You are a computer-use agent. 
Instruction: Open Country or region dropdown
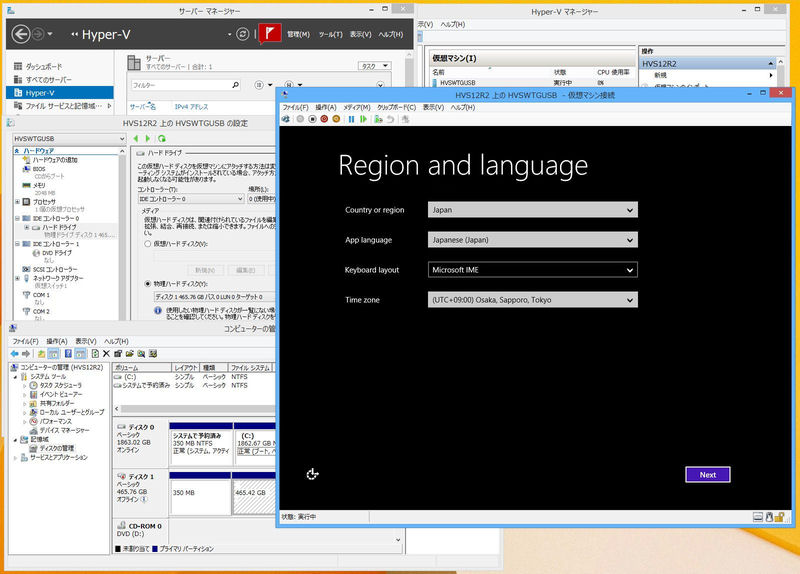click(x=533, y=210)
